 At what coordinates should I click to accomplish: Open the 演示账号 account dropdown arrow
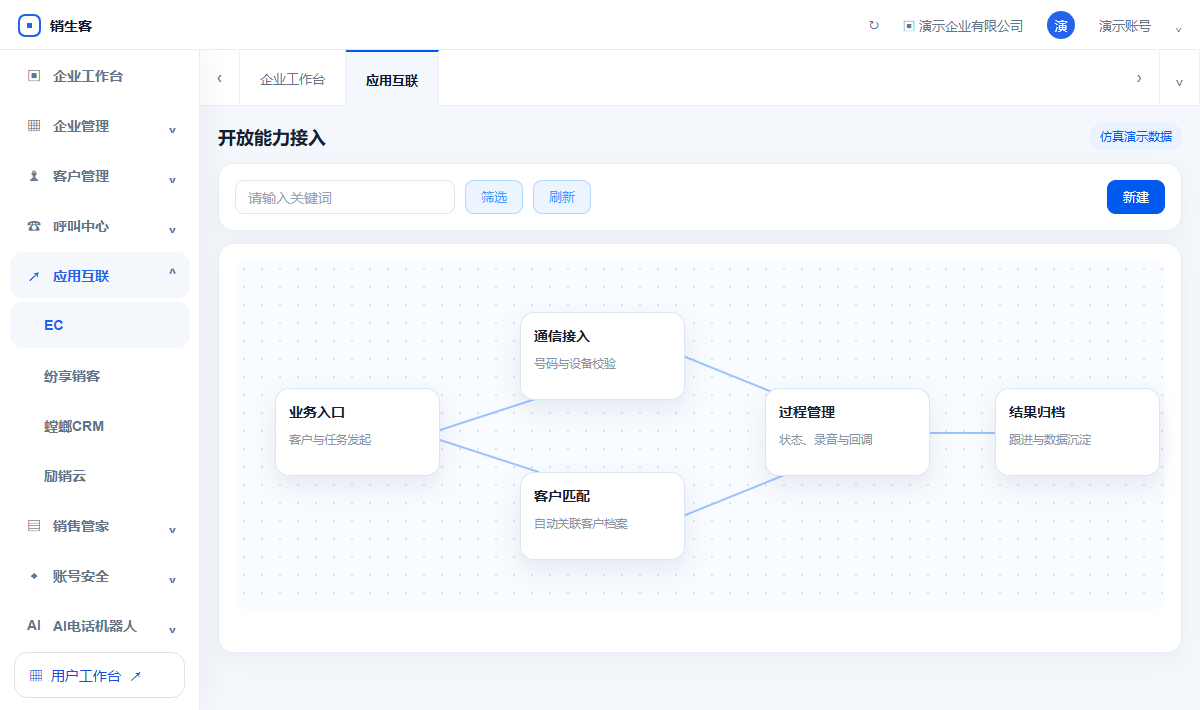[x=1178, y=28]
